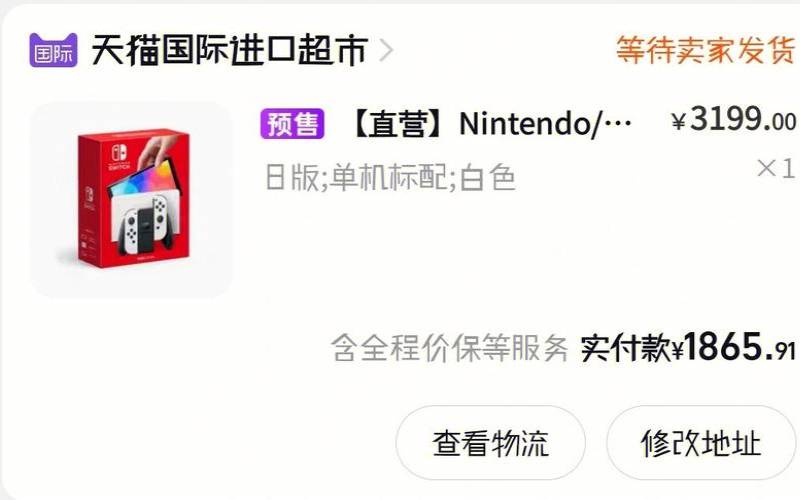The image size is (800, 500).
Task: Click the 等待卖家发货 order status text
Action: (x=706, y=50)
